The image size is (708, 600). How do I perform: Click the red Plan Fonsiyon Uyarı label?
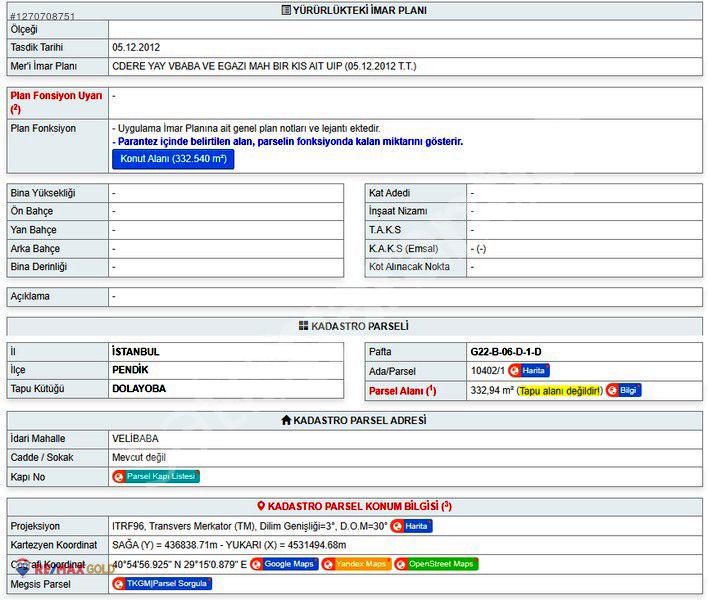(56, 101)
